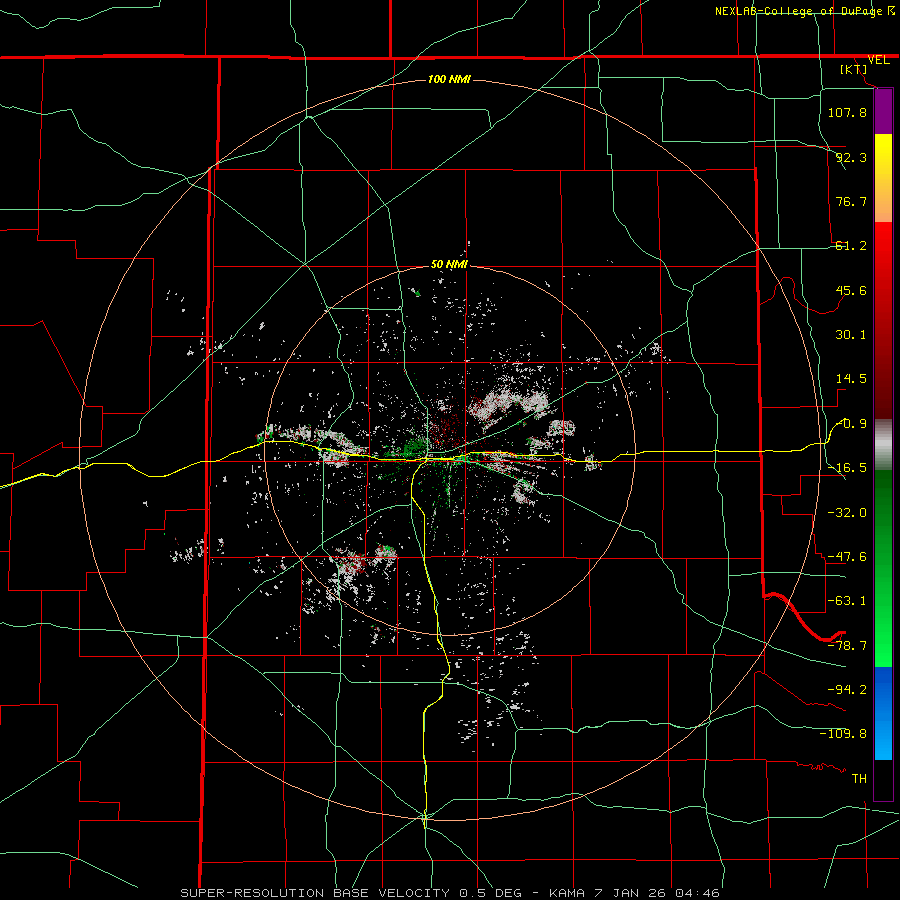
Task: Click the SUPER-RESOLUTION BASE VELOCITY caption
Action: point(449,893)
